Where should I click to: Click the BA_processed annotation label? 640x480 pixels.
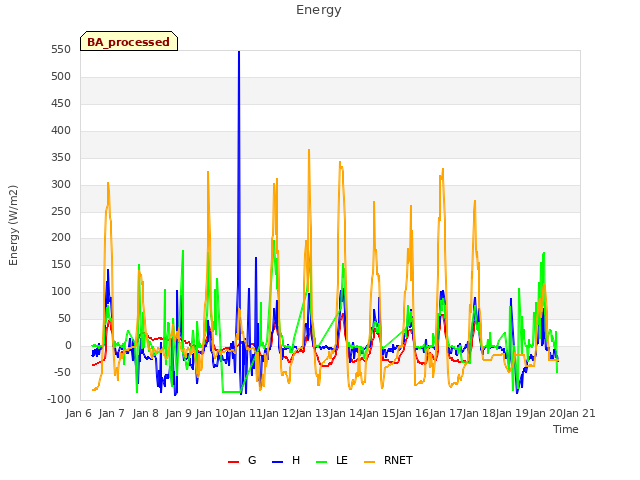tap(129, 42)
